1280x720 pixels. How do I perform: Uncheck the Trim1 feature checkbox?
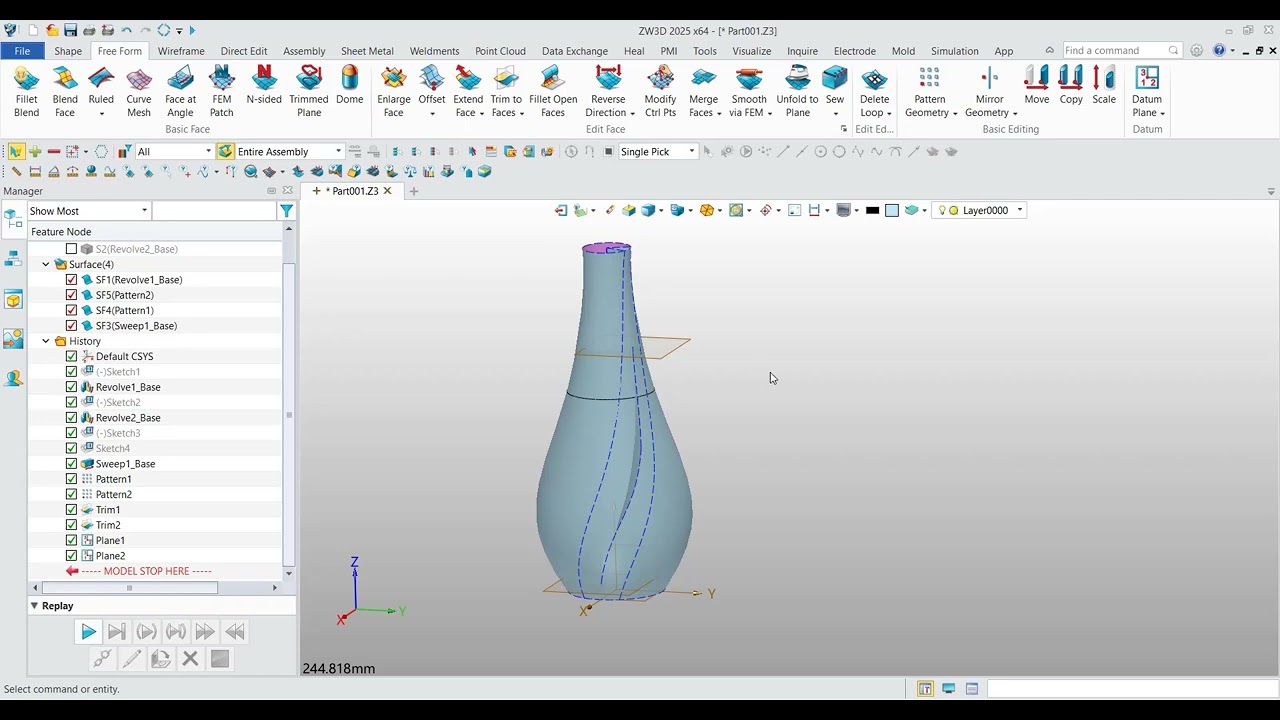coord(71,510)
